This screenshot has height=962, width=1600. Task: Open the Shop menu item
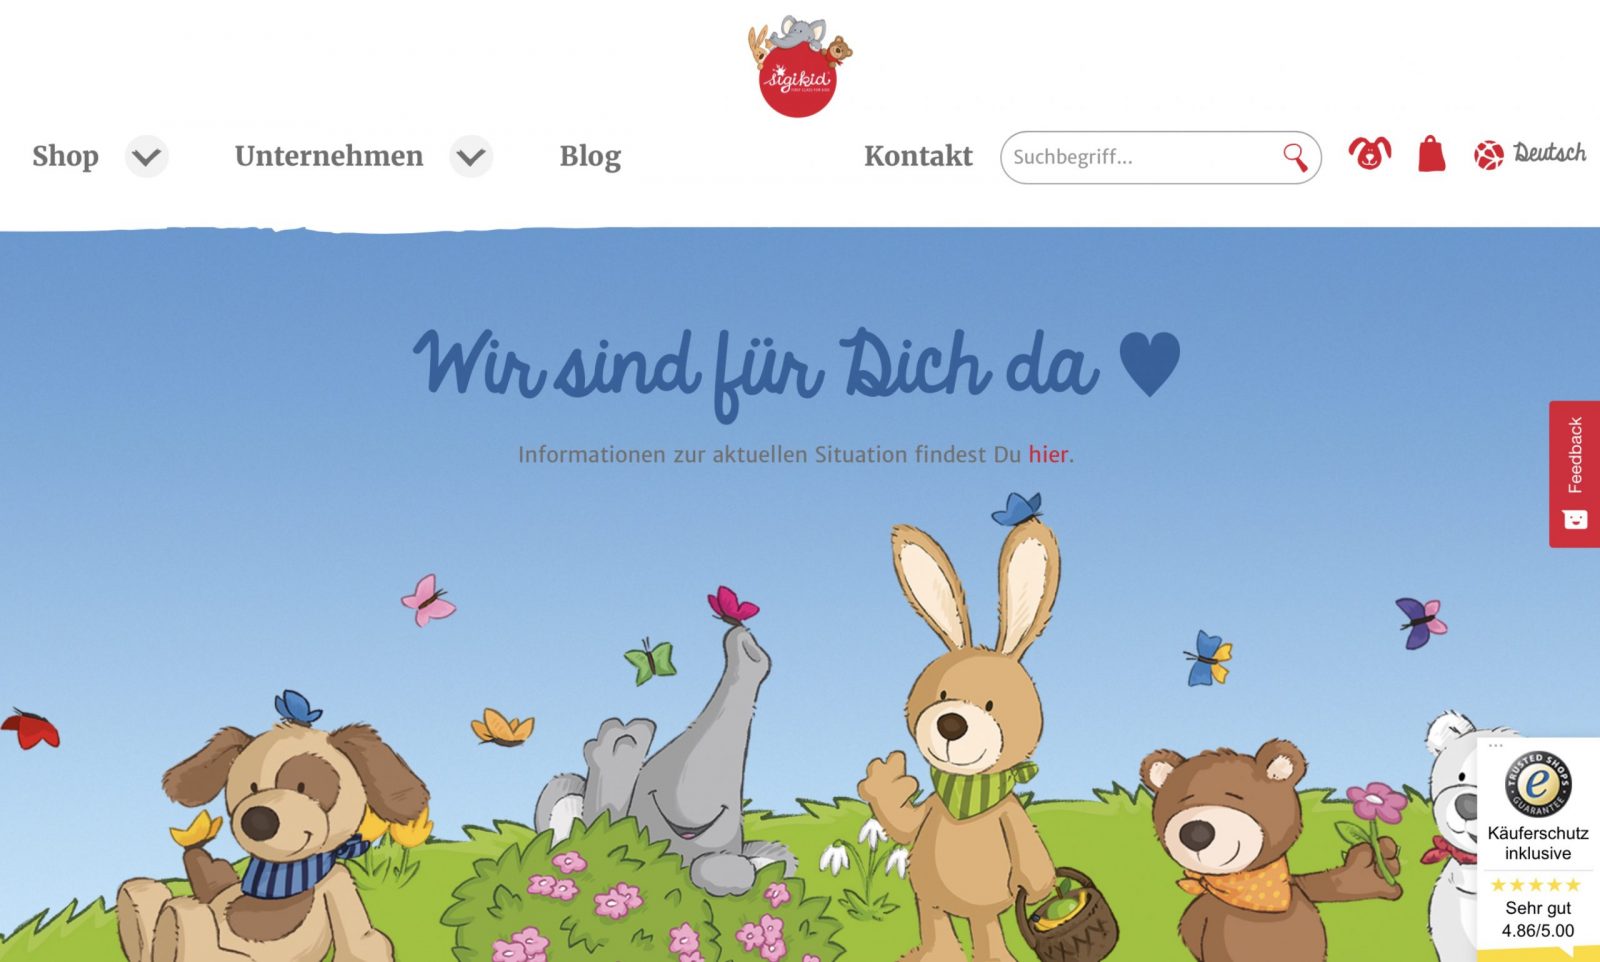(65, 156)
